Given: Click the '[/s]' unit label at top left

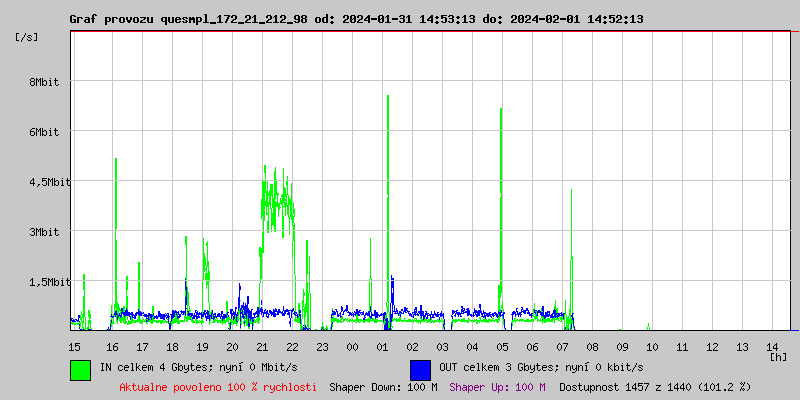Looking at the screenshot, I should tap(27, 36).
